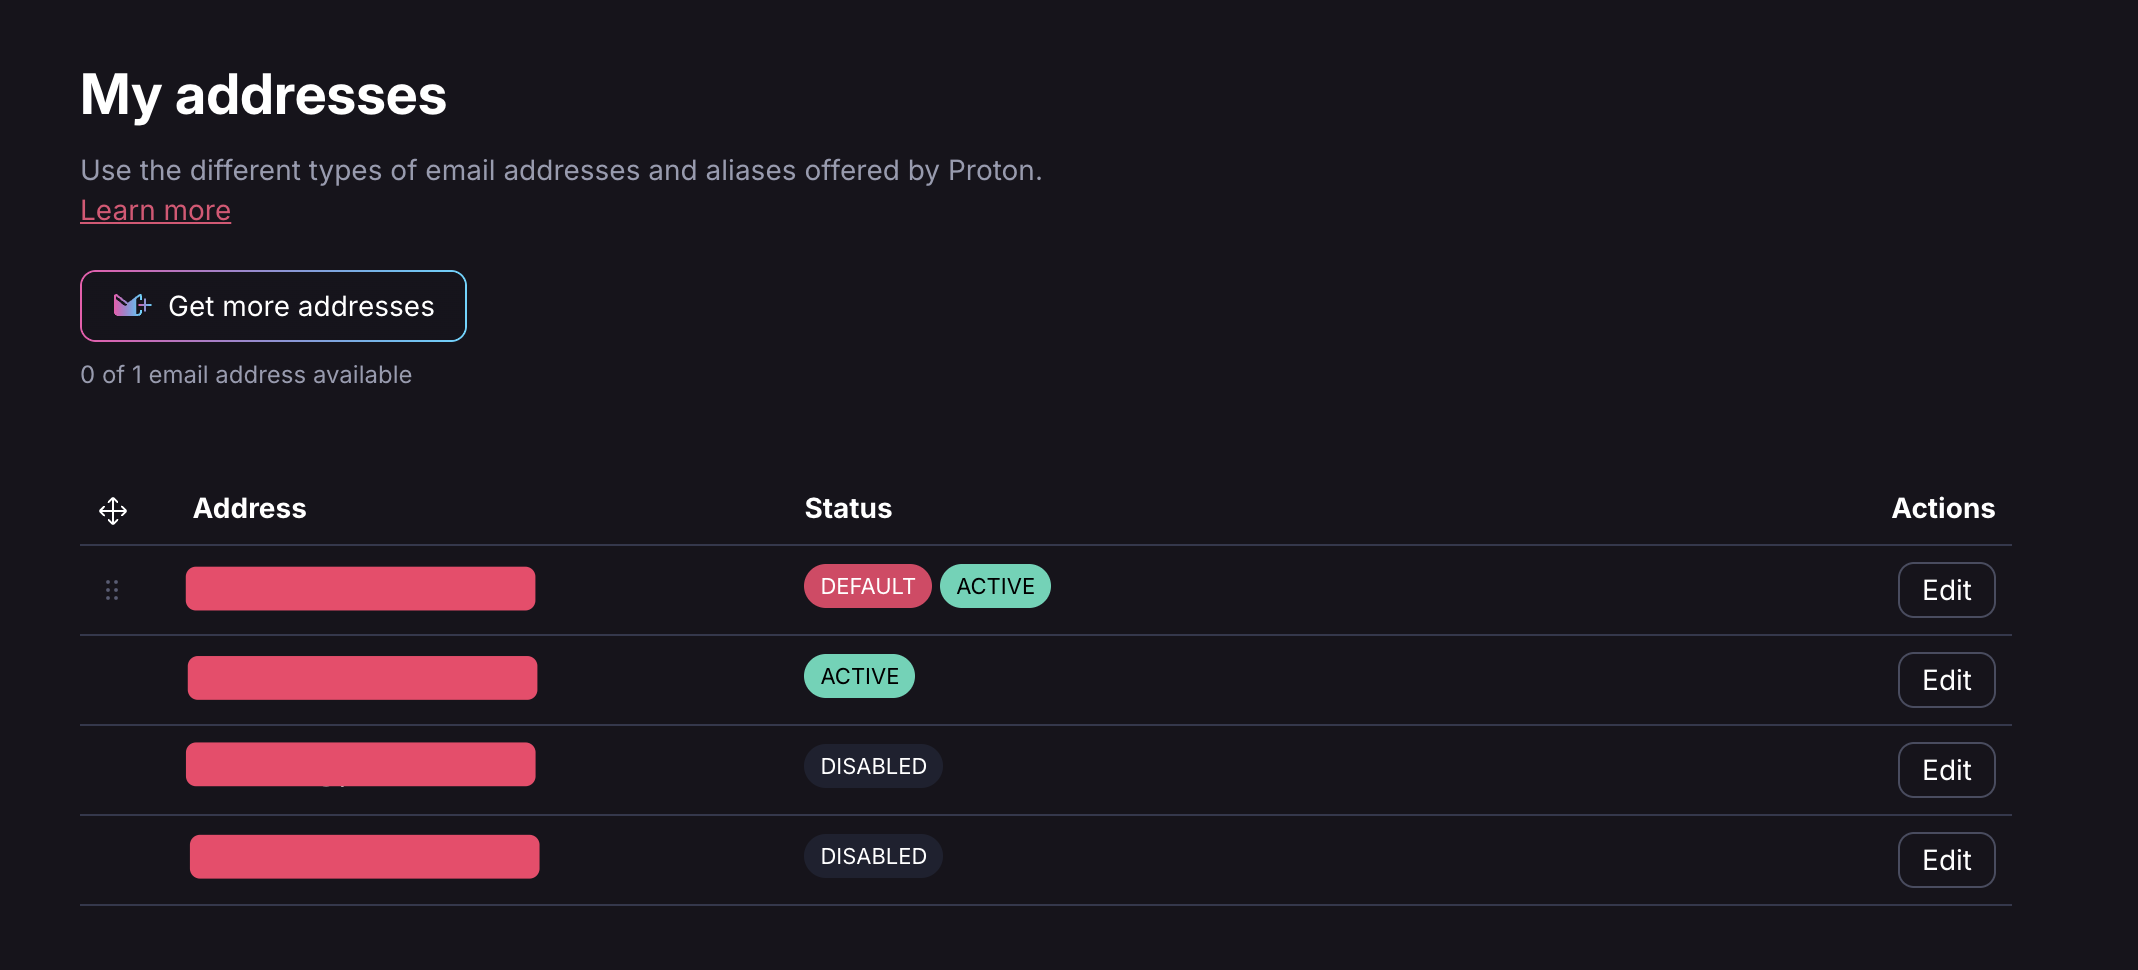Click the ACTIVE badge beside DEFAULT
The width and height of the screenshot is (2138, 970).
coord(995,586)
